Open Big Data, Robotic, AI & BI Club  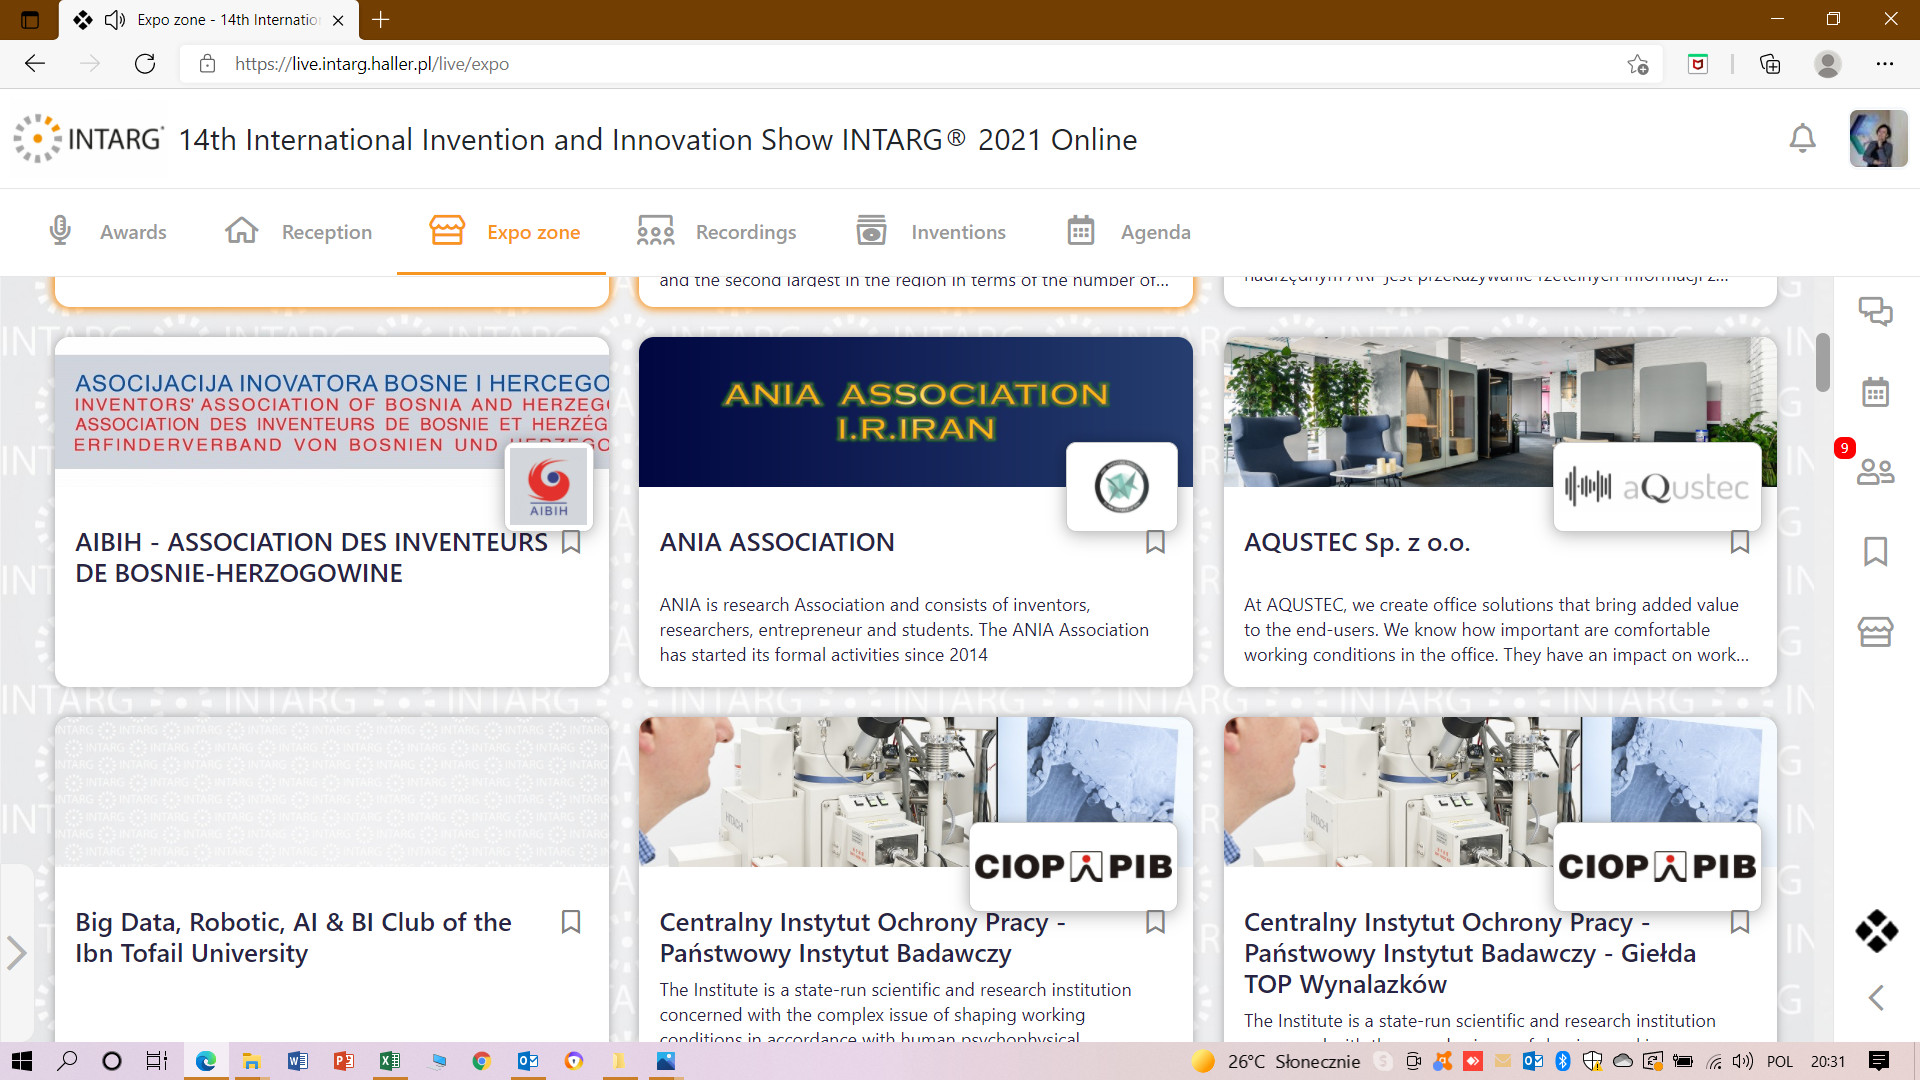pos(293,937)
